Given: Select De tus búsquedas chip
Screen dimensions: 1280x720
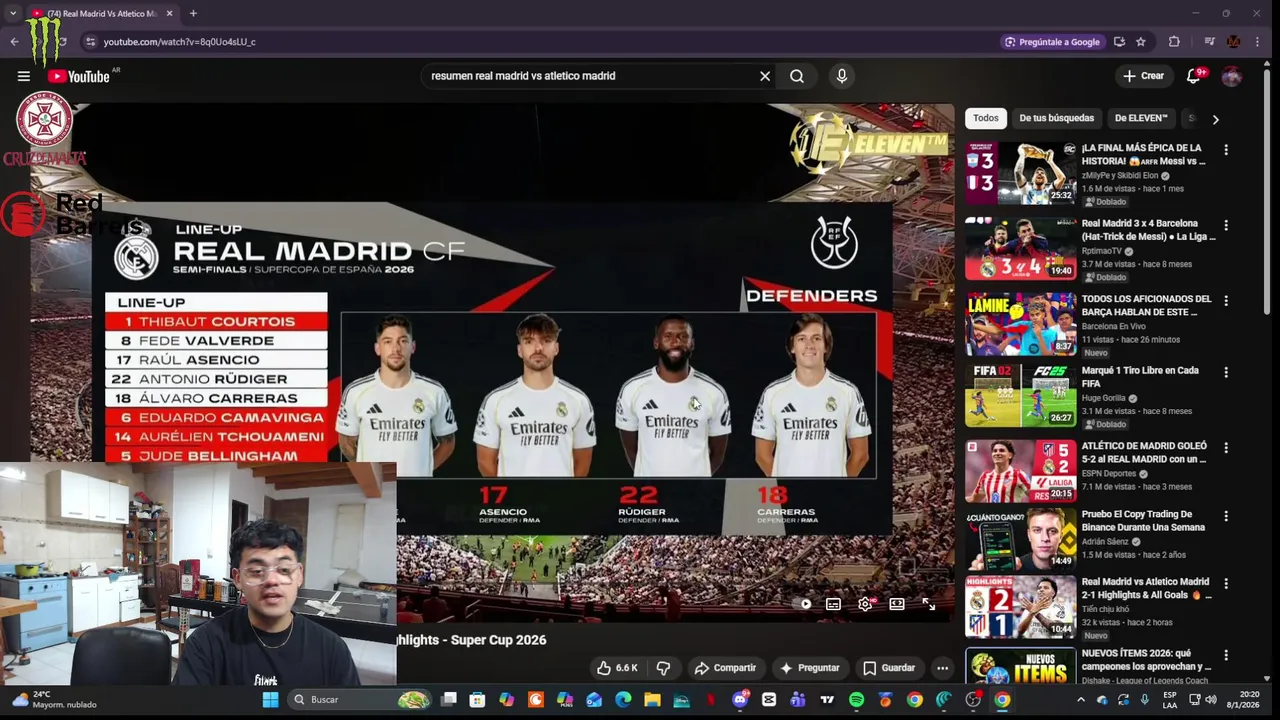Looking at the screenshot, I should tap(1056, 118).
